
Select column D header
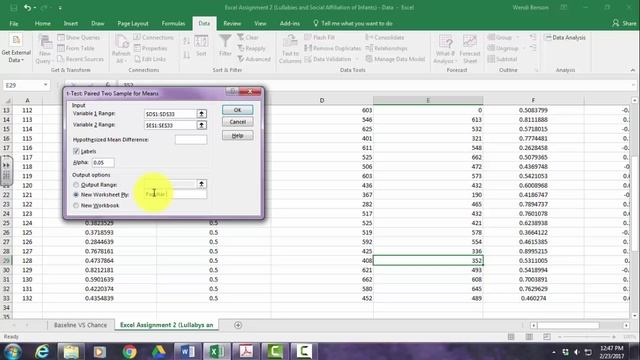(x=322, y=100)
